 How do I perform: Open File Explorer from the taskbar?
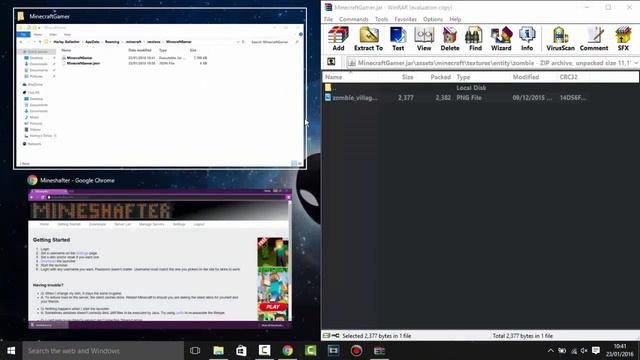pyautogui.click(x=218, y=351)
